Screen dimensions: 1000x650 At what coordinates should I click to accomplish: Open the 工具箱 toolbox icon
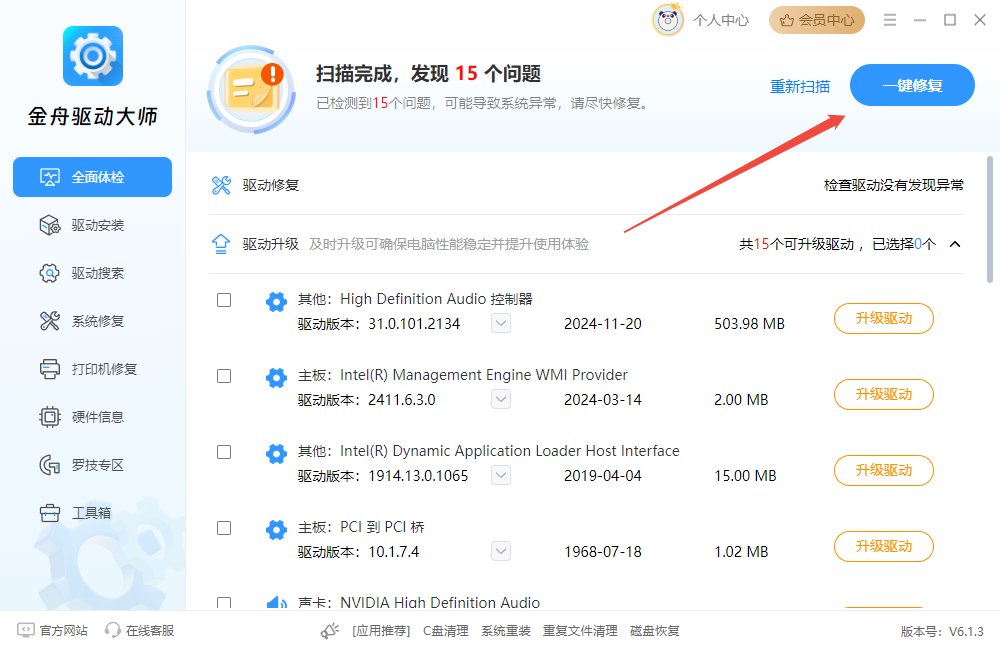coord(50,513)
